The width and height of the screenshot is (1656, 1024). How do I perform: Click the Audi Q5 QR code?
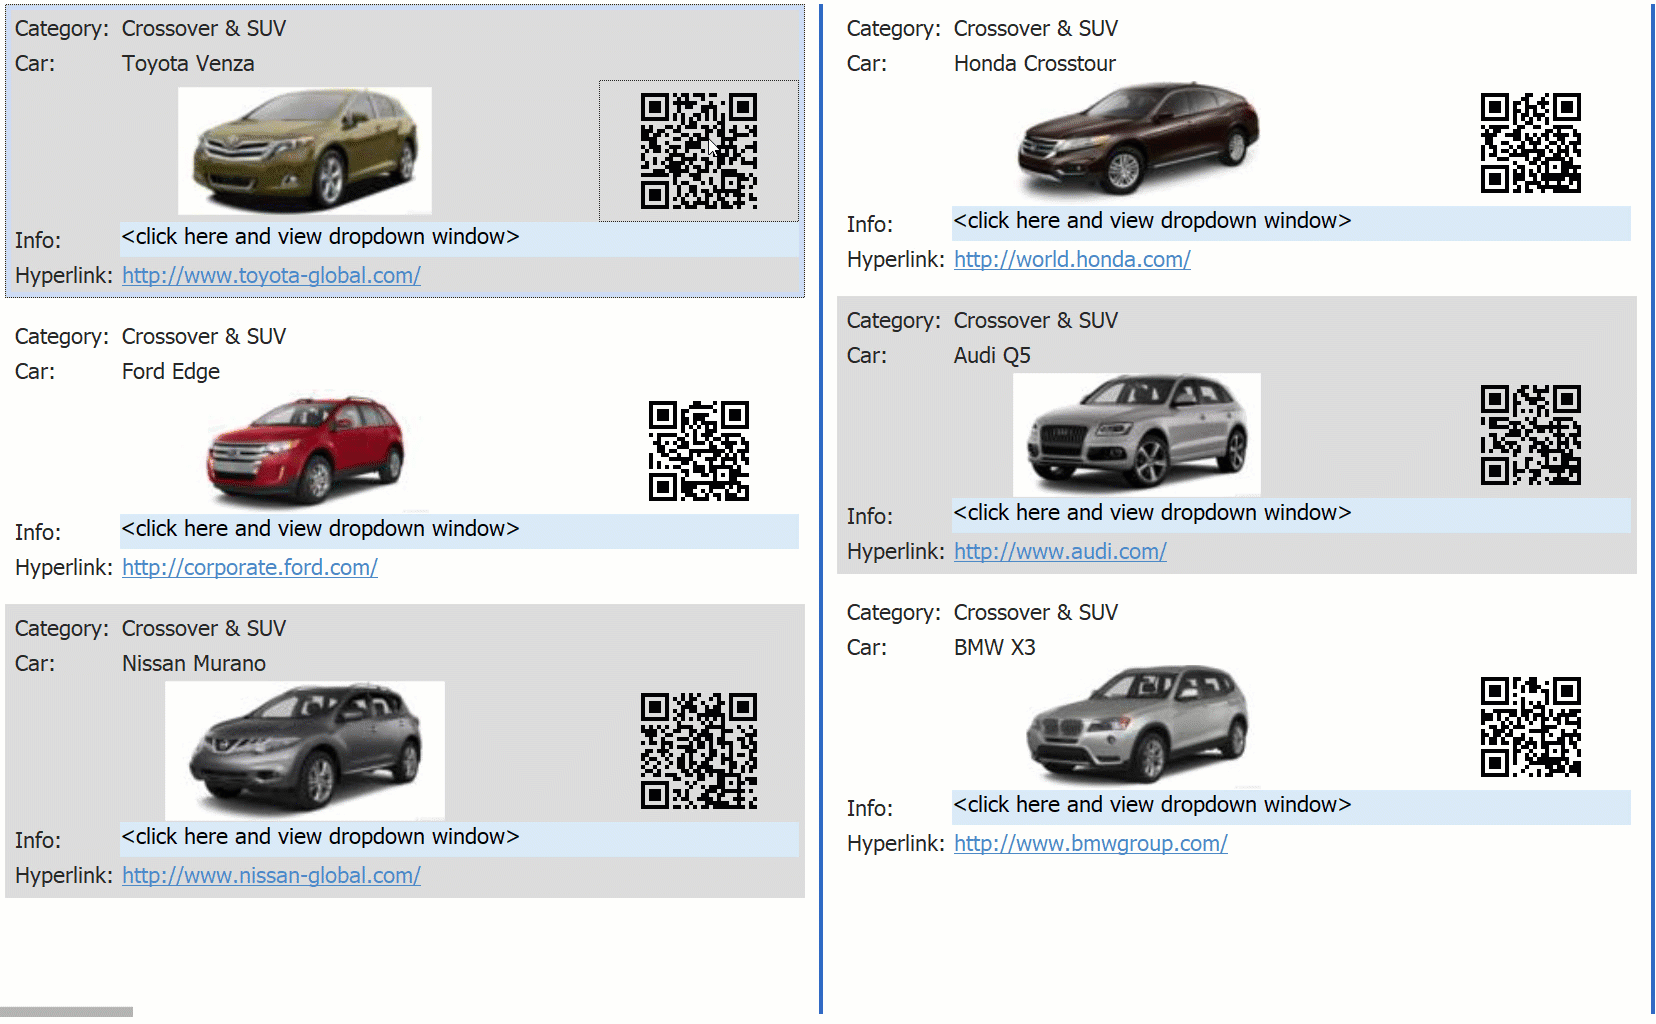[x=1531, y=435]
